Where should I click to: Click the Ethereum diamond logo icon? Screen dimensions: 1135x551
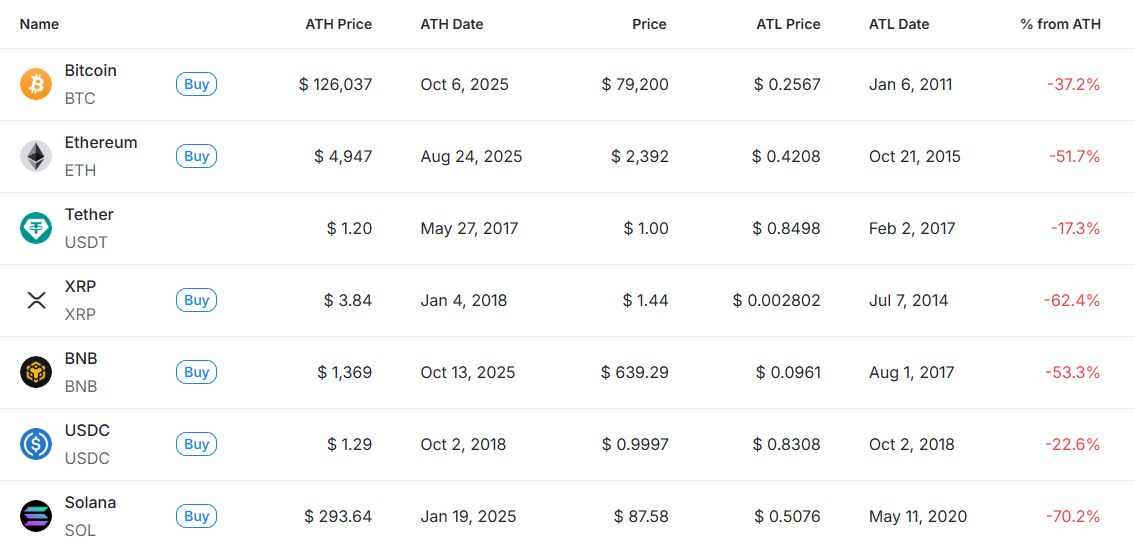point(36,156)
